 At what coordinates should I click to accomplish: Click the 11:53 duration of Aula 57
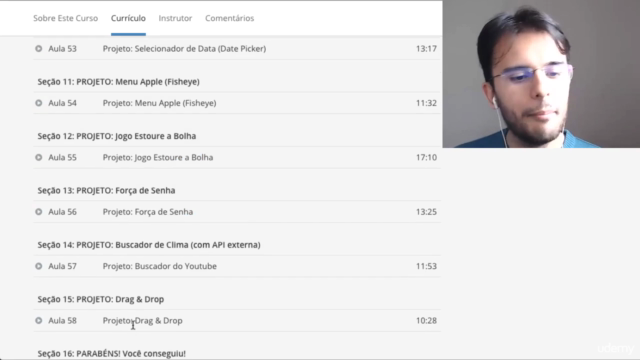(x=426, y=266)
